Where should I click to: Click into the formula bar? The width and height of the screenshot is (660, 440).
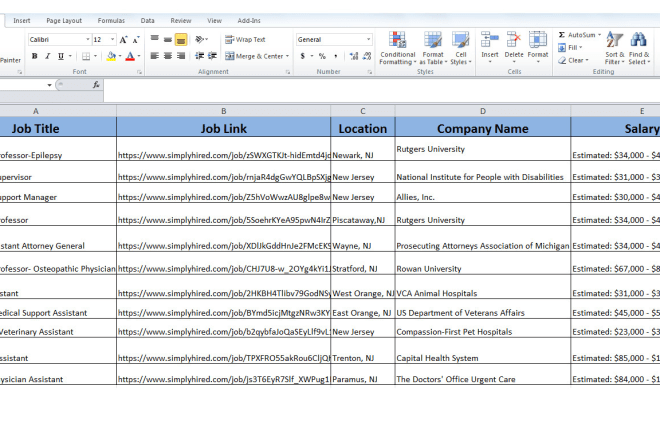point(381,90)
